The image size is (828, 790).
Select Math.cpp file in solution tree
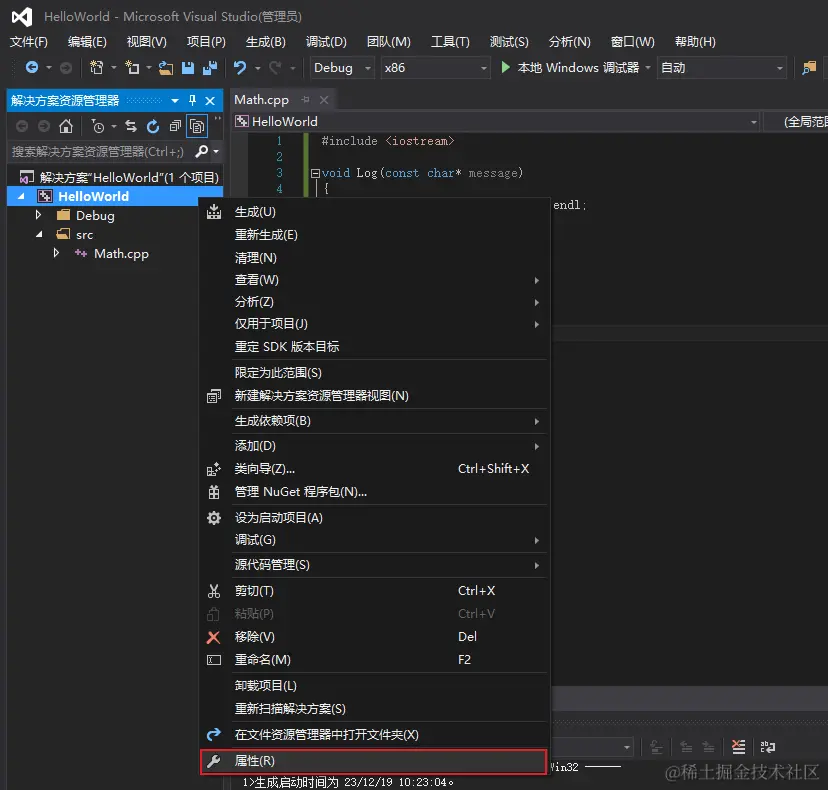(x=121, y=253)
